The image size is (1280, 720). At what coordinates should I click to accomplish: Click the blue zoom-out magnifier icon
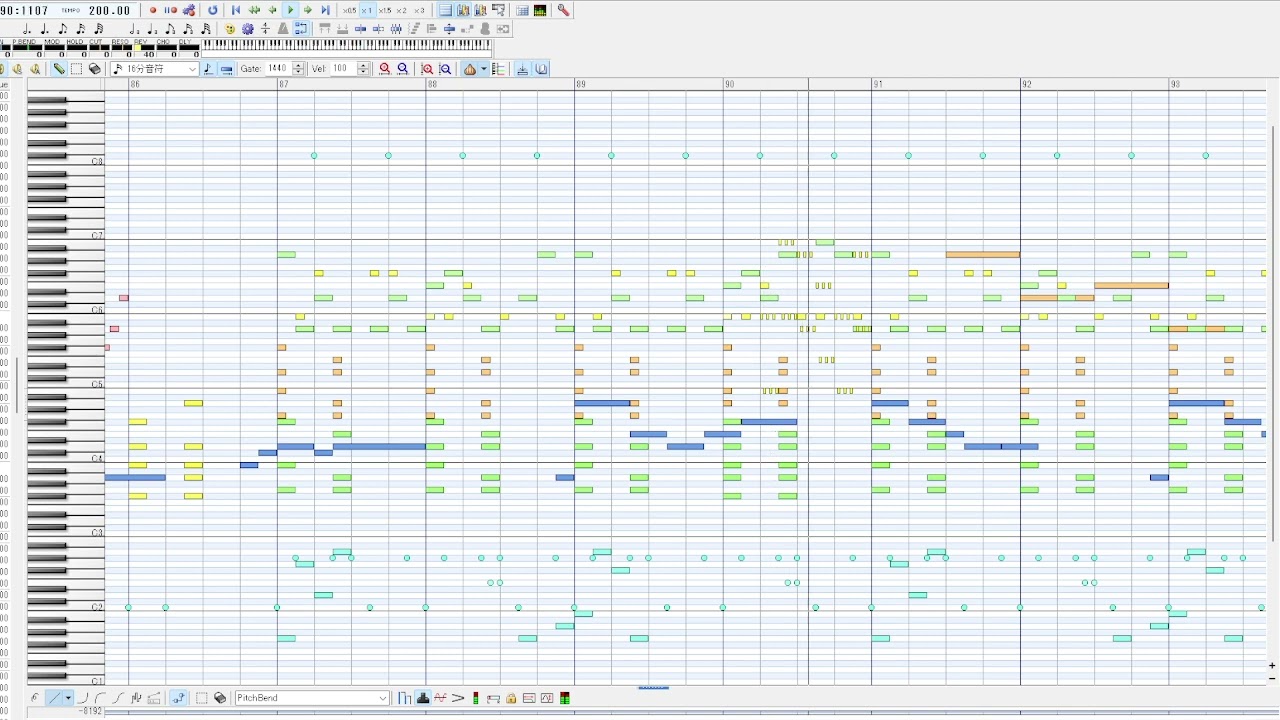(403, 69)
